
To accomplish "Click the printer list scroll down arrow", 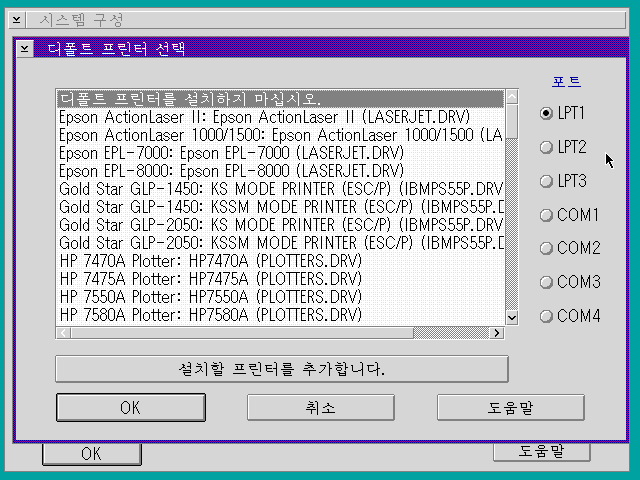I will click(512, 317).
